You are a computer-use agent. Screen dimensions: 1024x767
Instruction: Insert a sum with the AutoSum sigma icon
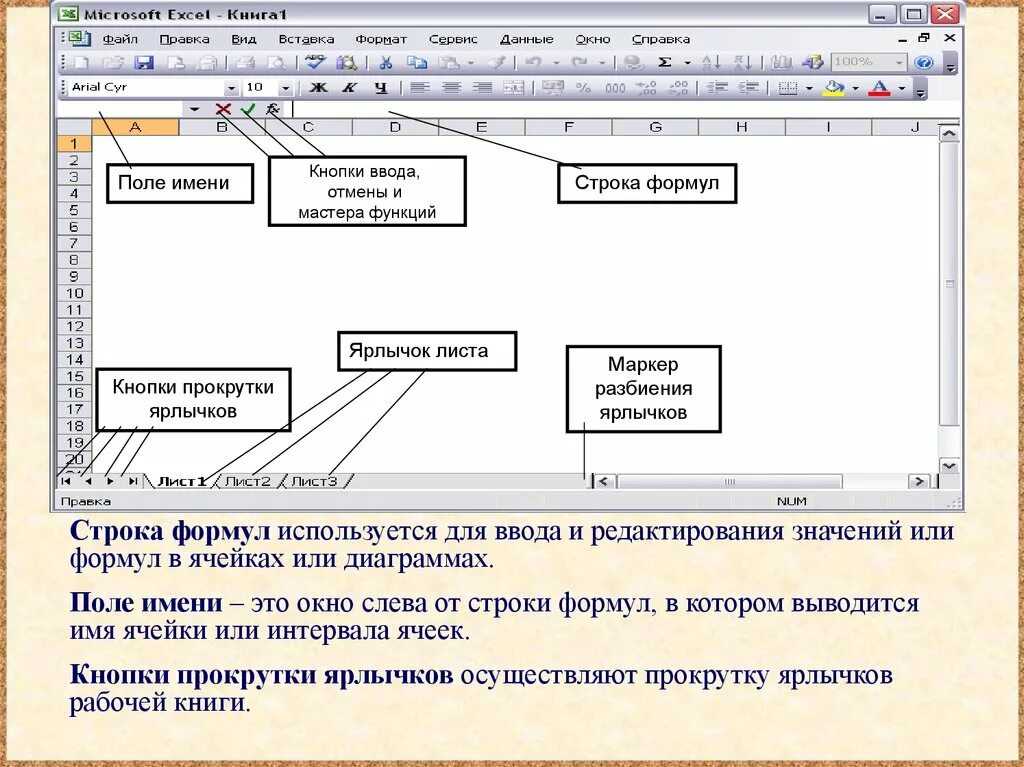point(665,63)
